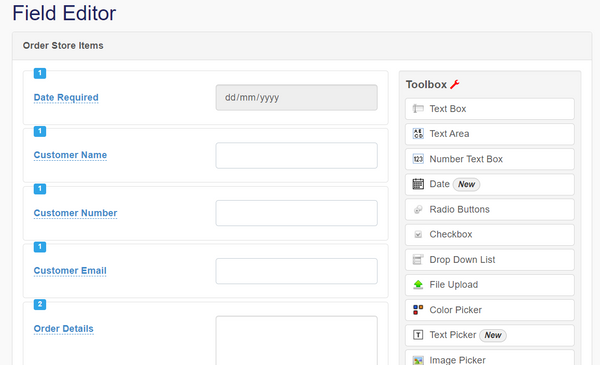600x365 pixels.
Task: Click the Toolbox heading text
Action: coord(426,85)
